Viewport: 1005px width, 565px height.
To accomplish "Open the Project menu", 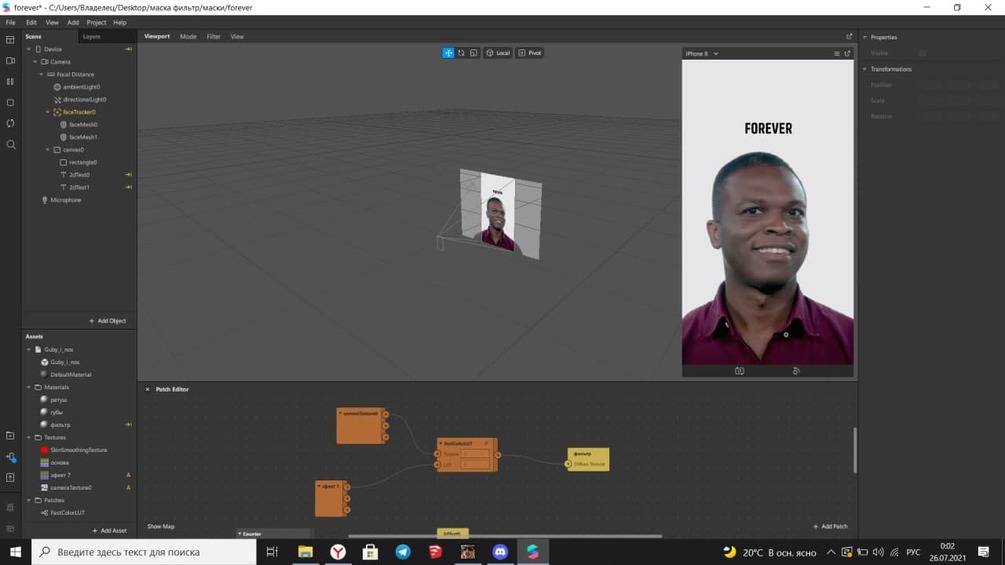I will point(96,22).
